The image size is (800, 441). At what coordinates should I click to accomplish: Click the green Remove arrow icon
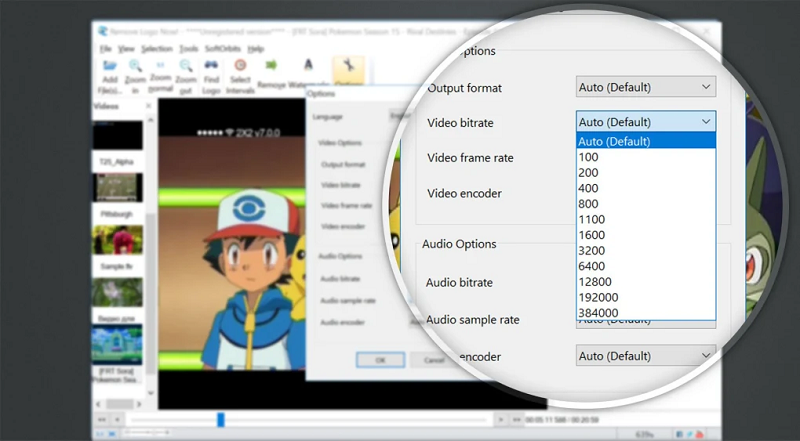pos(271,65)
